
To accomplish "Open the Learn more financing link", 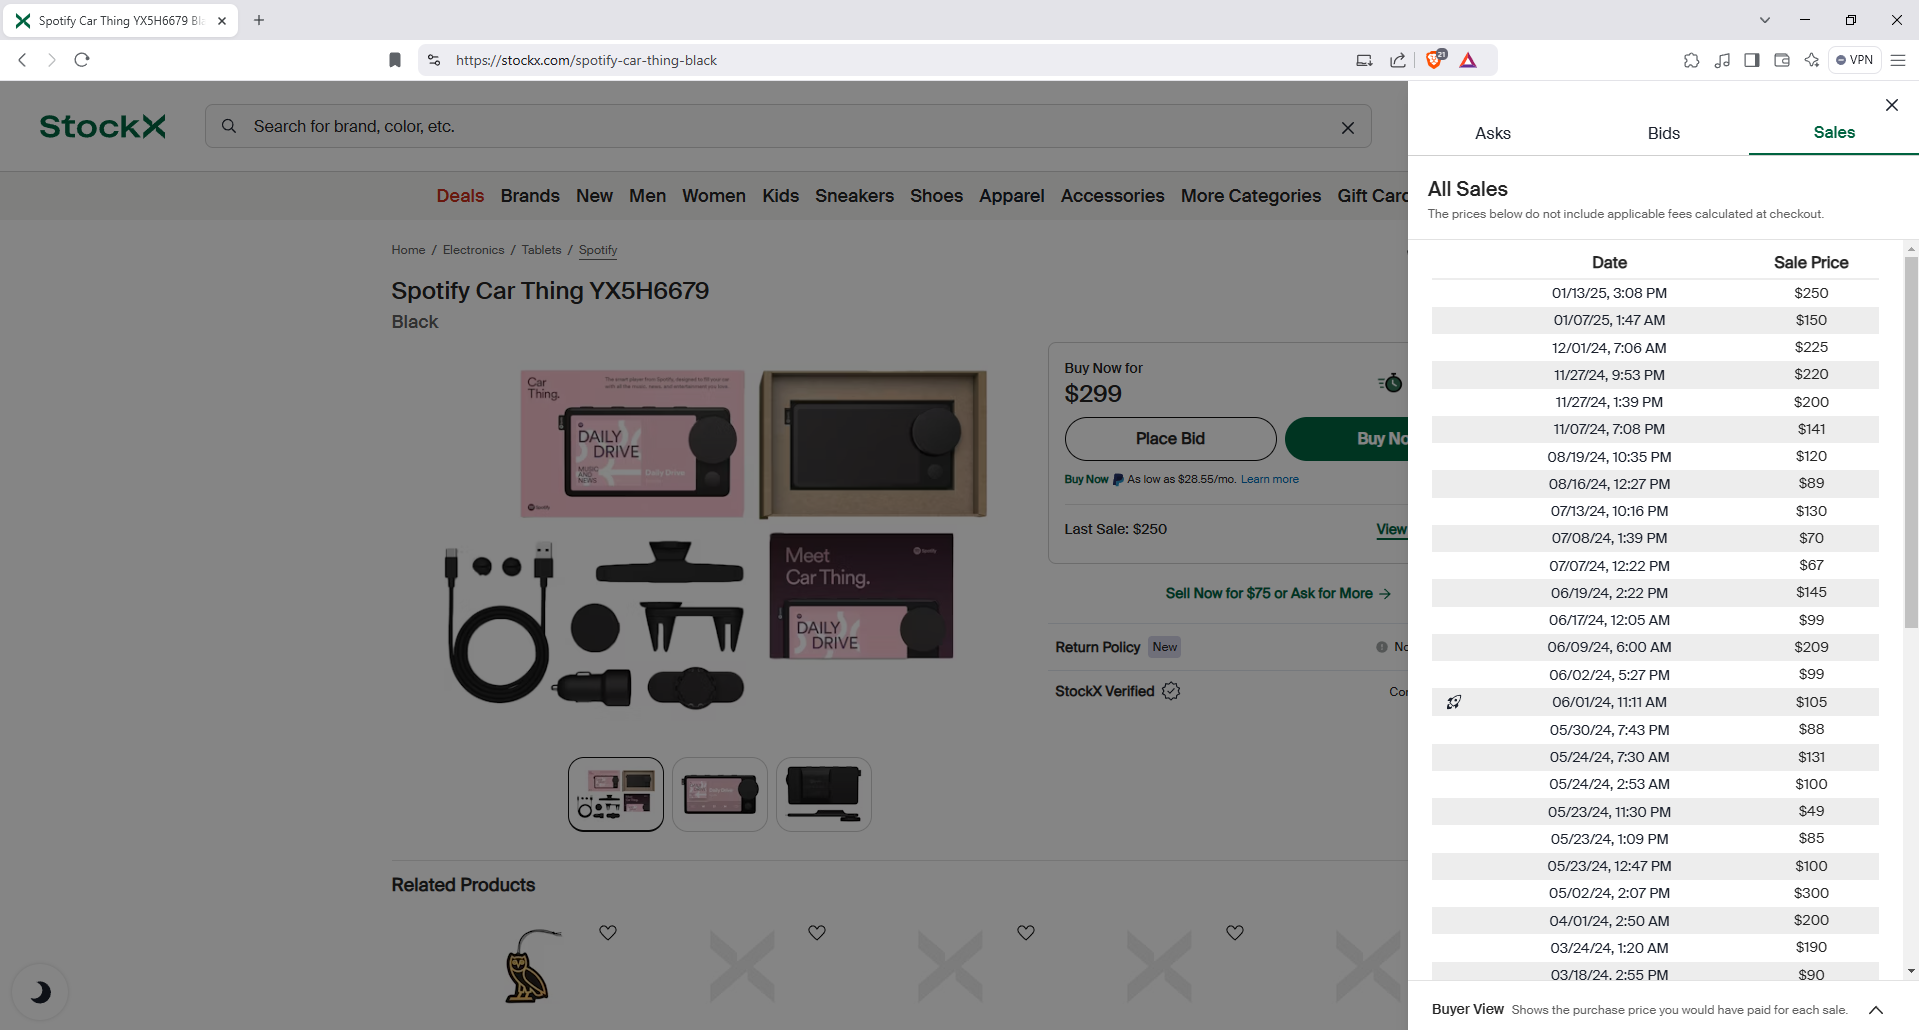I will (1269, 480).
